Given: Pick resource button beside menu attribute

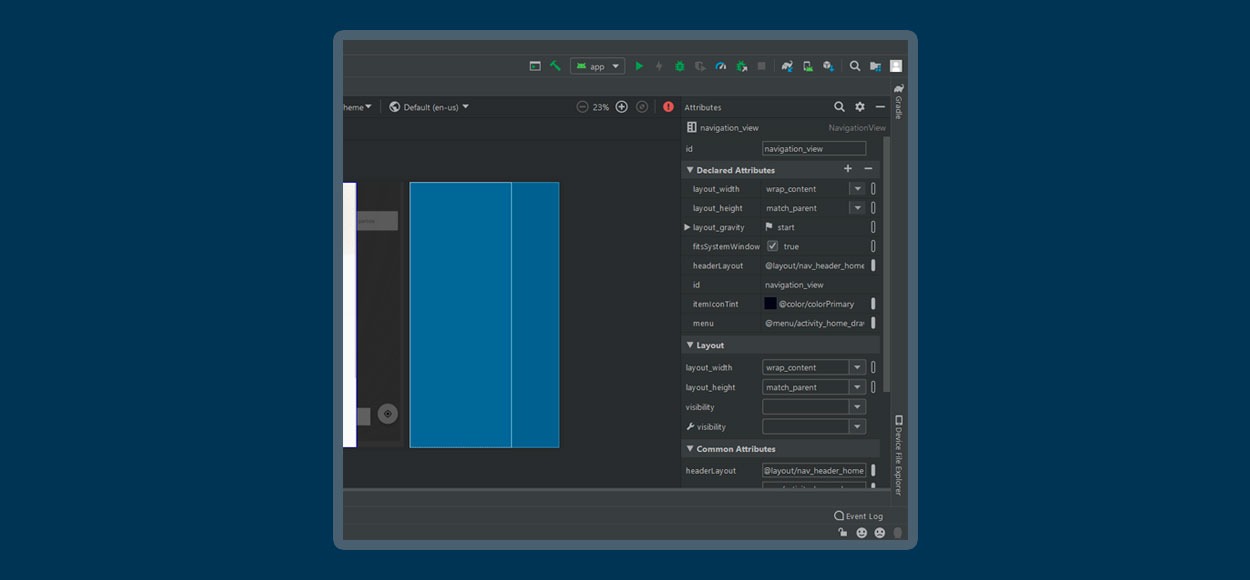Looking at the screenshot, I should tap(873, 323).
